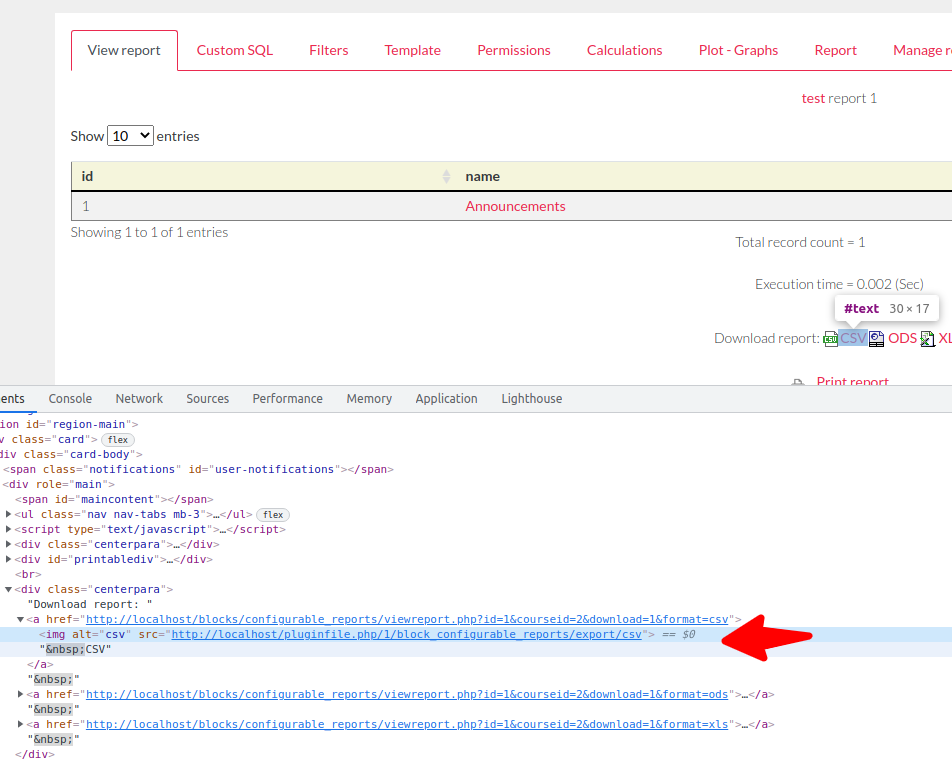
Task: Click the XLS spreadsheet icon
Action: click(x=927, y=339)
